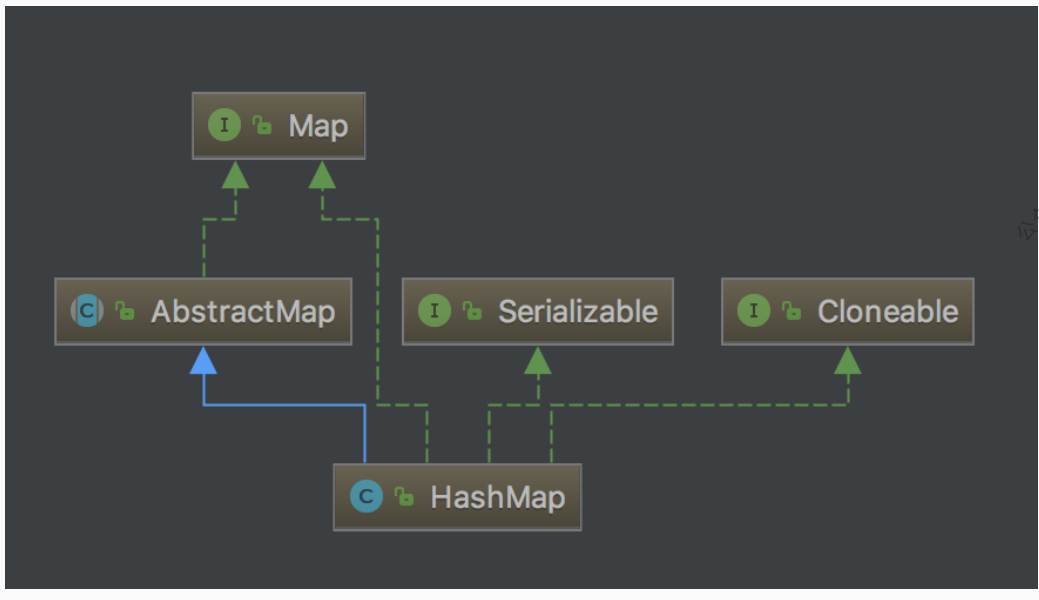The height and width of the screenshot is (600, 1039).
Task: Click the public-access lock icon beside Map
Action: [x=262, y=126]
